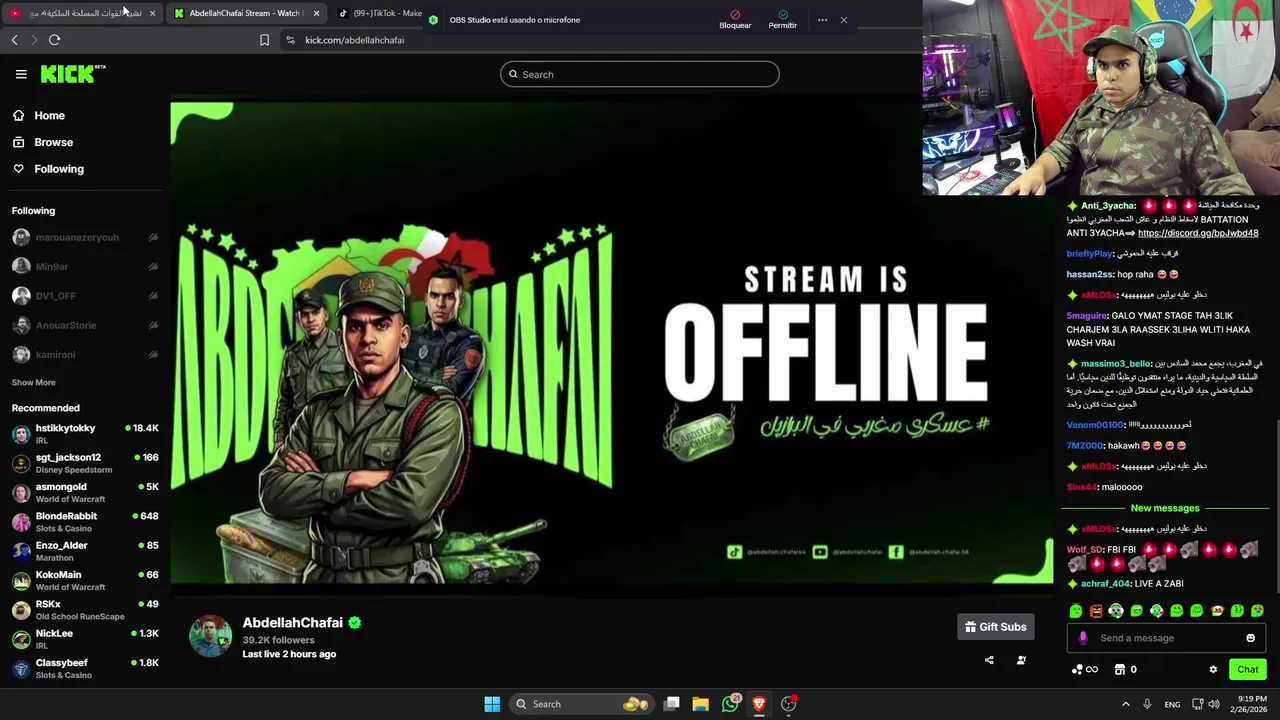Click the report user icon beside share

point(1021,660)
